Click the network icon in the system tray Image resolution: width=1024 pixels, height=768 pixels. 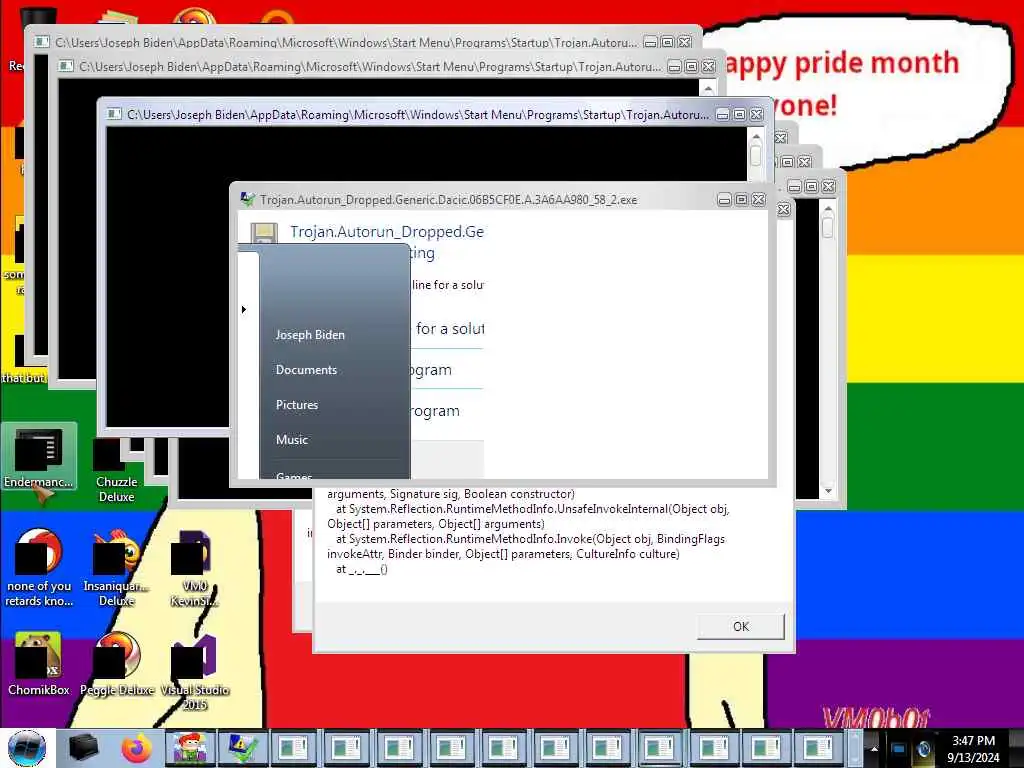(899, 749)
